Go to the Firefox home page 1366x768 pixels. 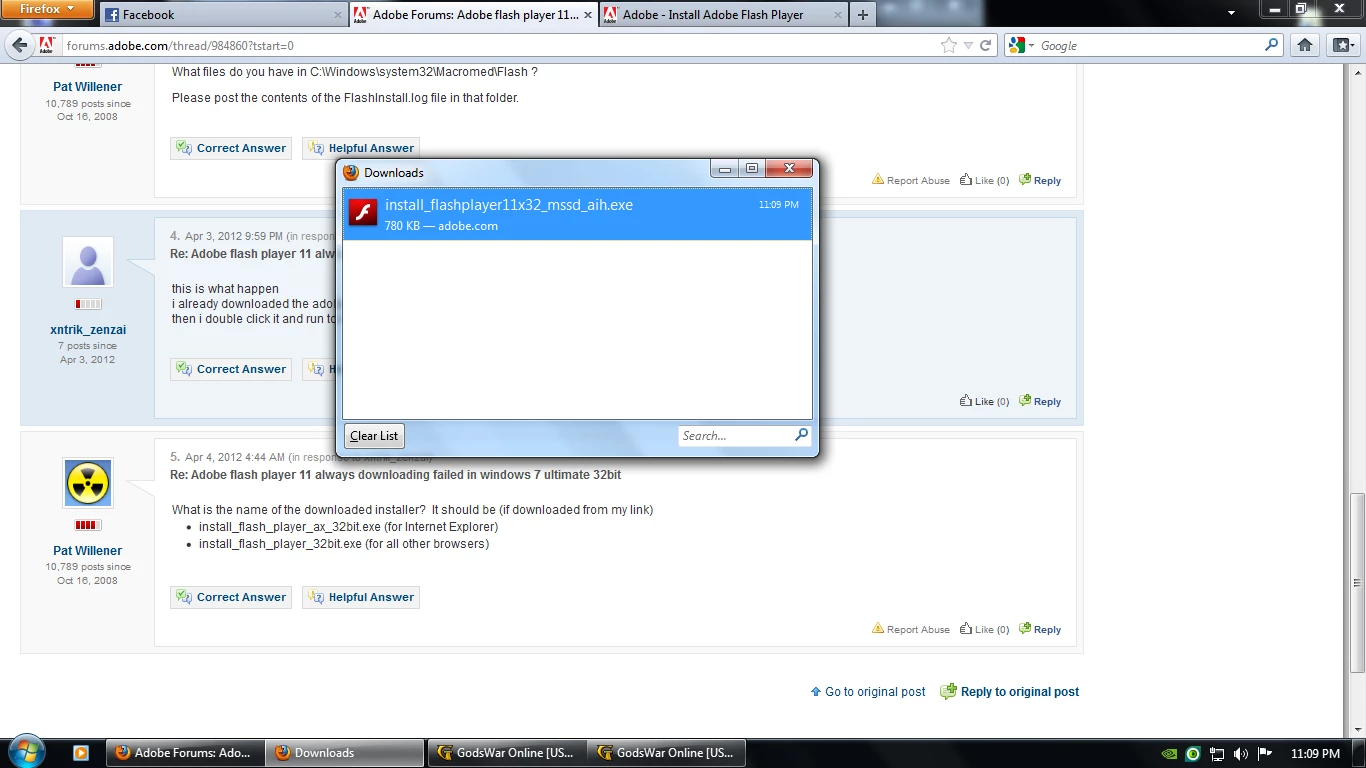pos(1305,45)
